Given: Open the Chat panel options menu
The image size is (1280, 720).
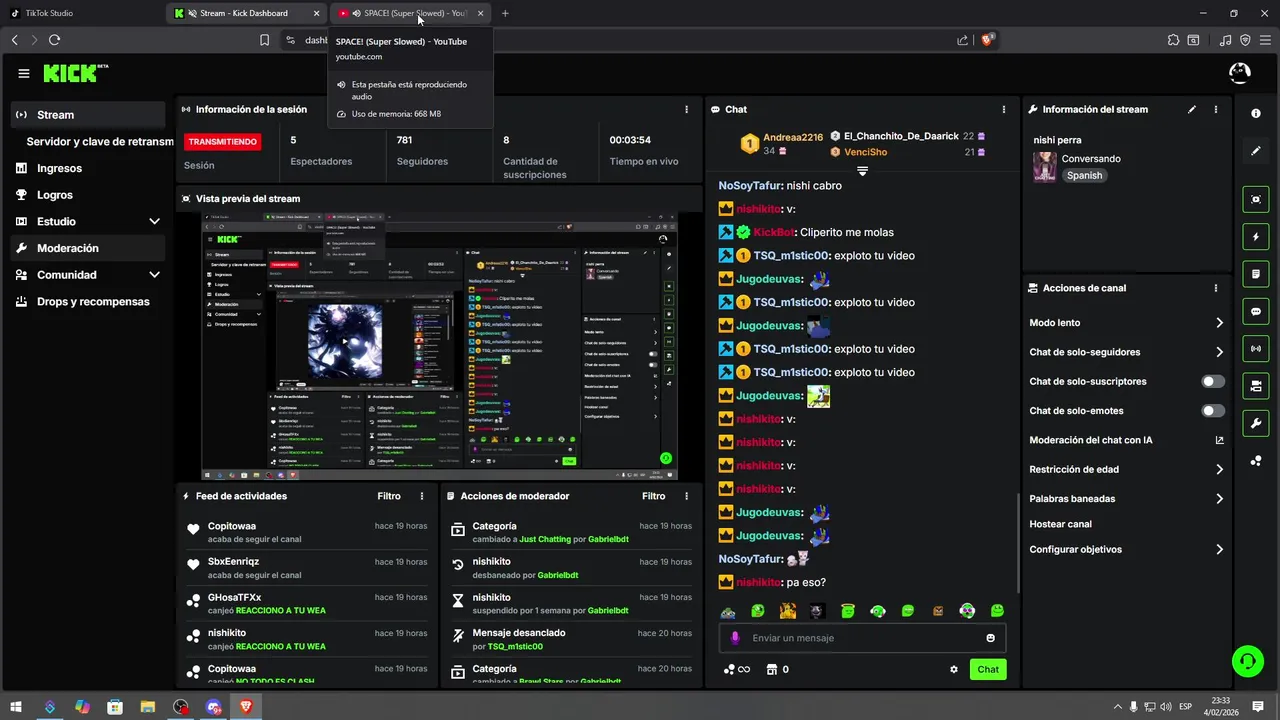Looking at the screenshot, I should pyautogui.click(x=1004, y=109).
